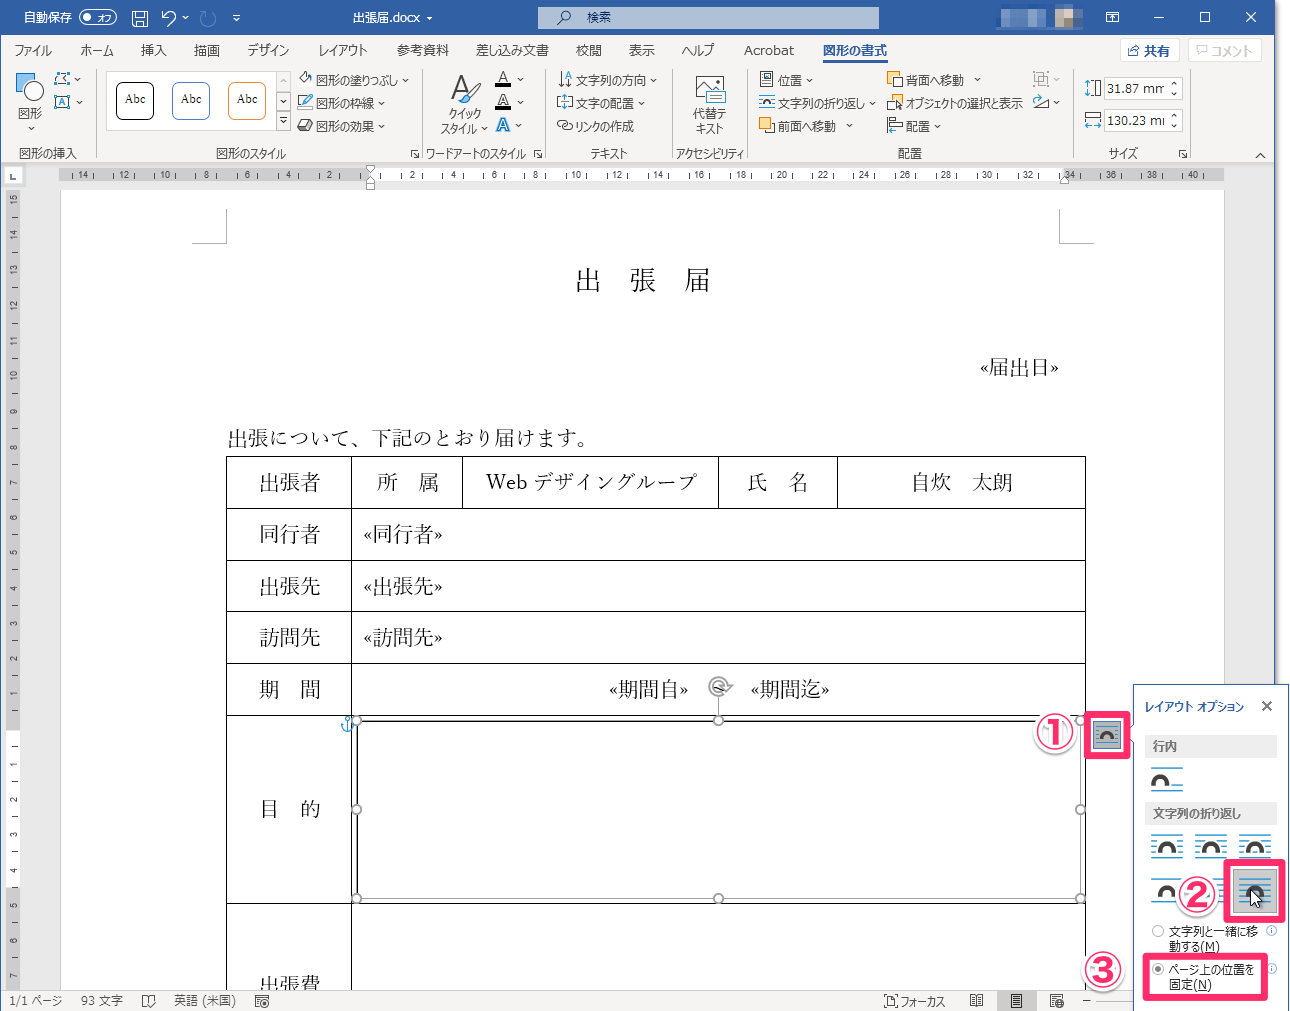Switch to the Acrobat tab
The width and height of the screenshot is (1290, 1011).
tap(769, 50)
